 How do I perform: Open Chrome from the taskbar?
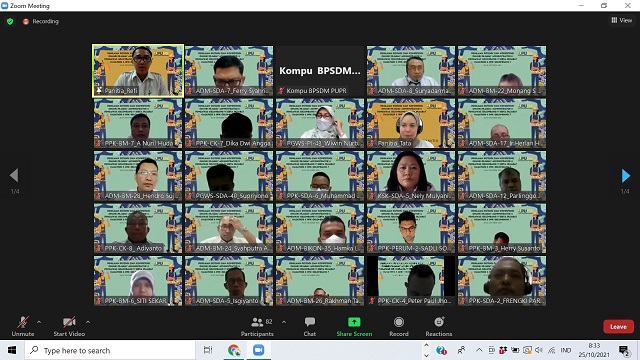[x=234, y=350]
